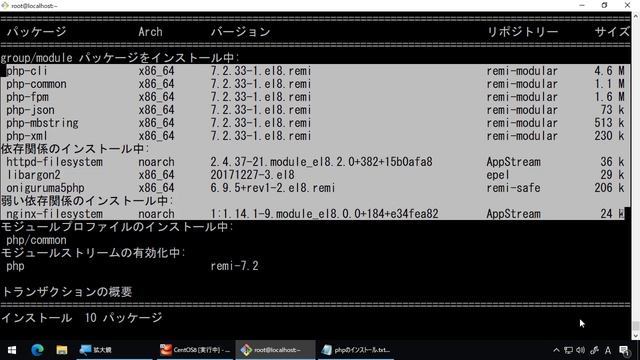Click the php-common package name

(36, 84)
